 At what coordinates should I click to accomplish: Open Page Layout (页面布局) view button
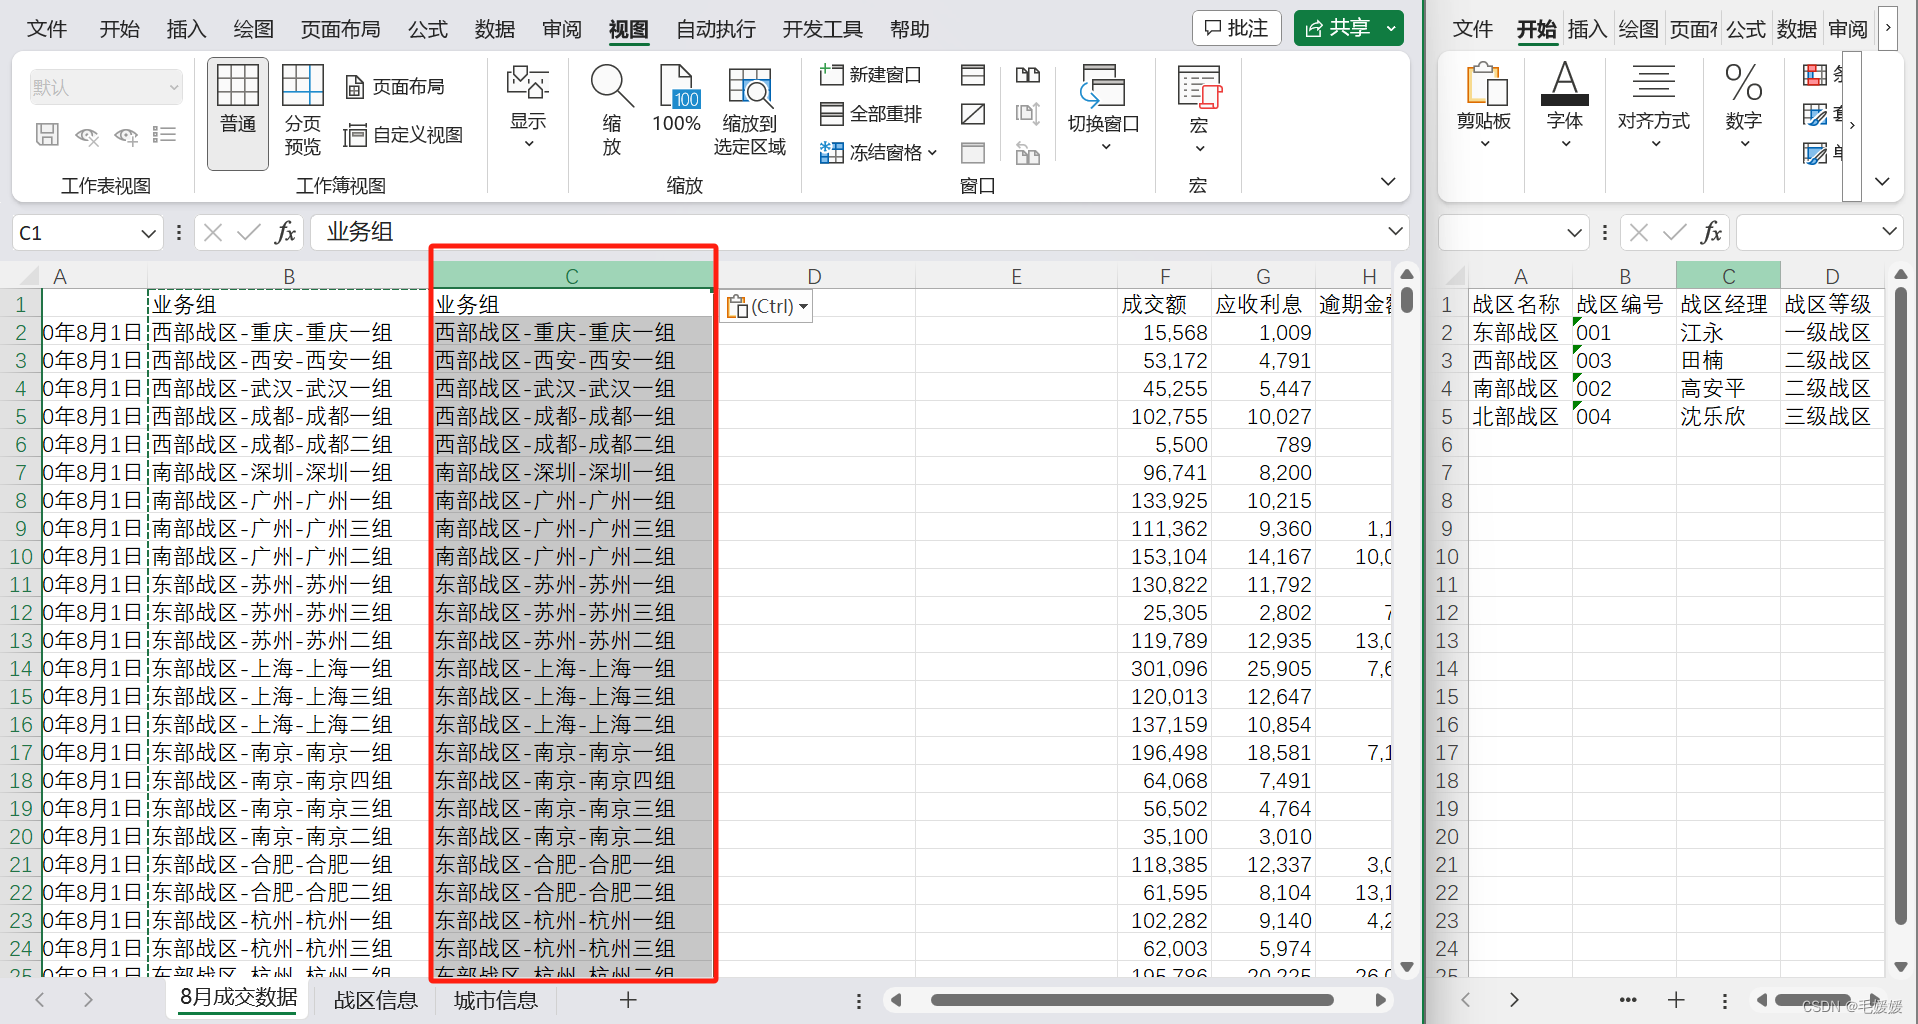coord(395,87)
